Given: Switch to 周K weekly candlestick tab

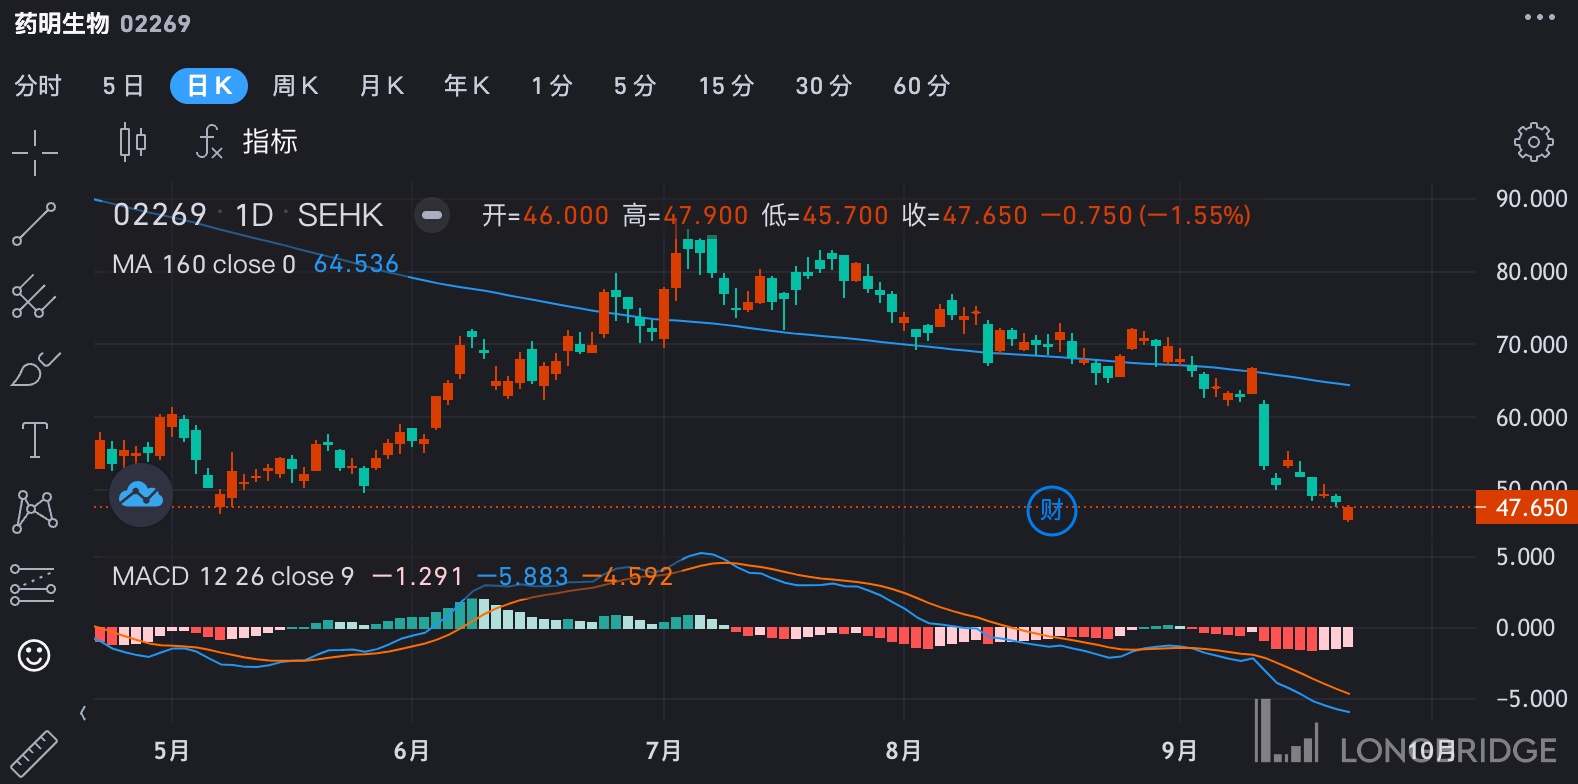Looking at the screenshot, I should tap(295, 86).
